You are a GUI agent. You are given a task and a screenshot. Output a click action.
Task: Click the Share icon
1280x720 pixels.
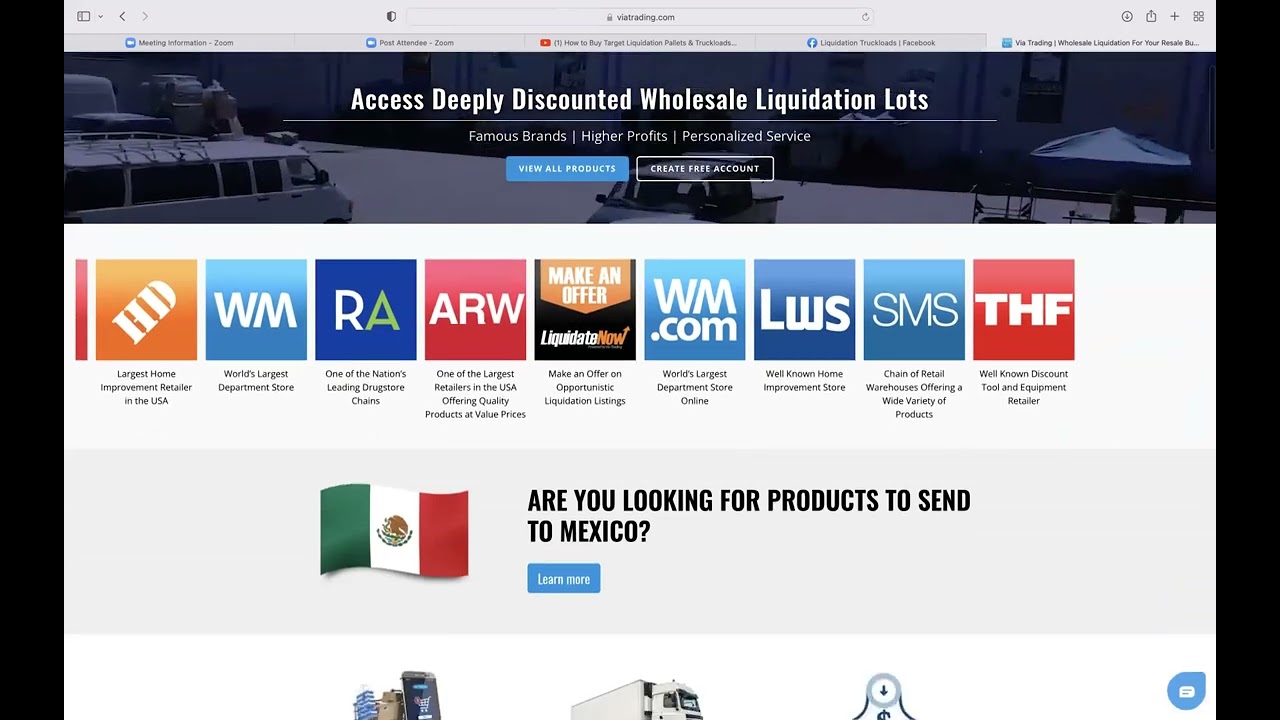pyautogui.click(x=1151, y=16)
